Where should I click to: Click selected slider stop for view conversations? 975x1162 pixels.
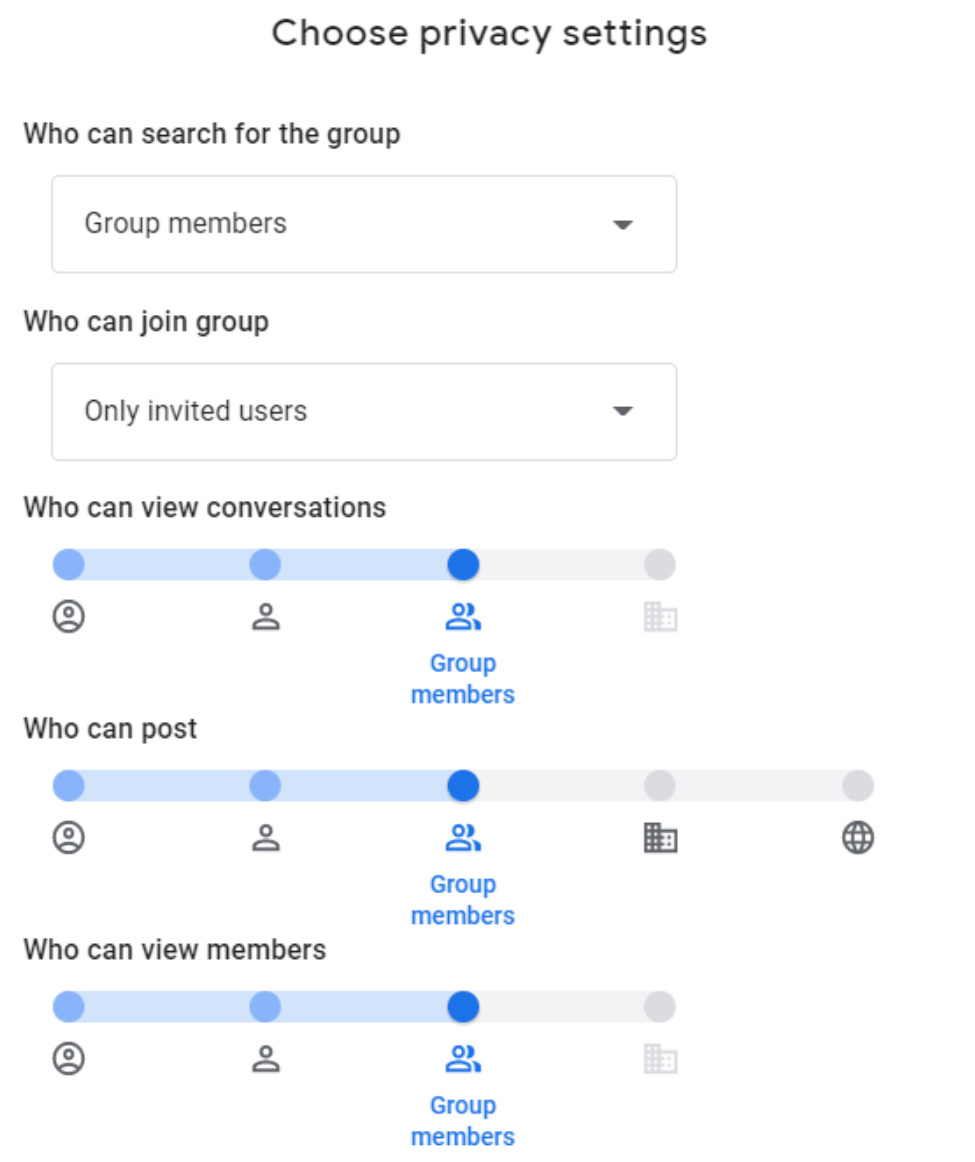click(x=463, y=565)
